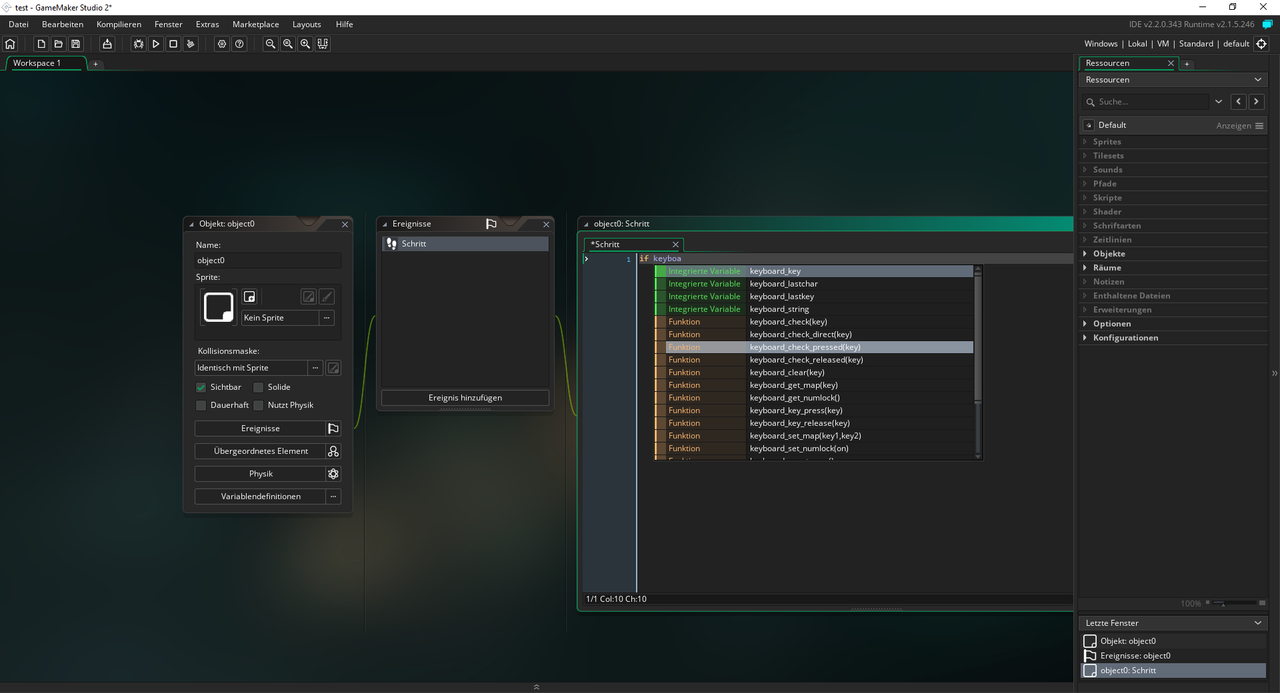
Task: Click the Ereignis hinzufügen button
Action: [x=465, y=398]
